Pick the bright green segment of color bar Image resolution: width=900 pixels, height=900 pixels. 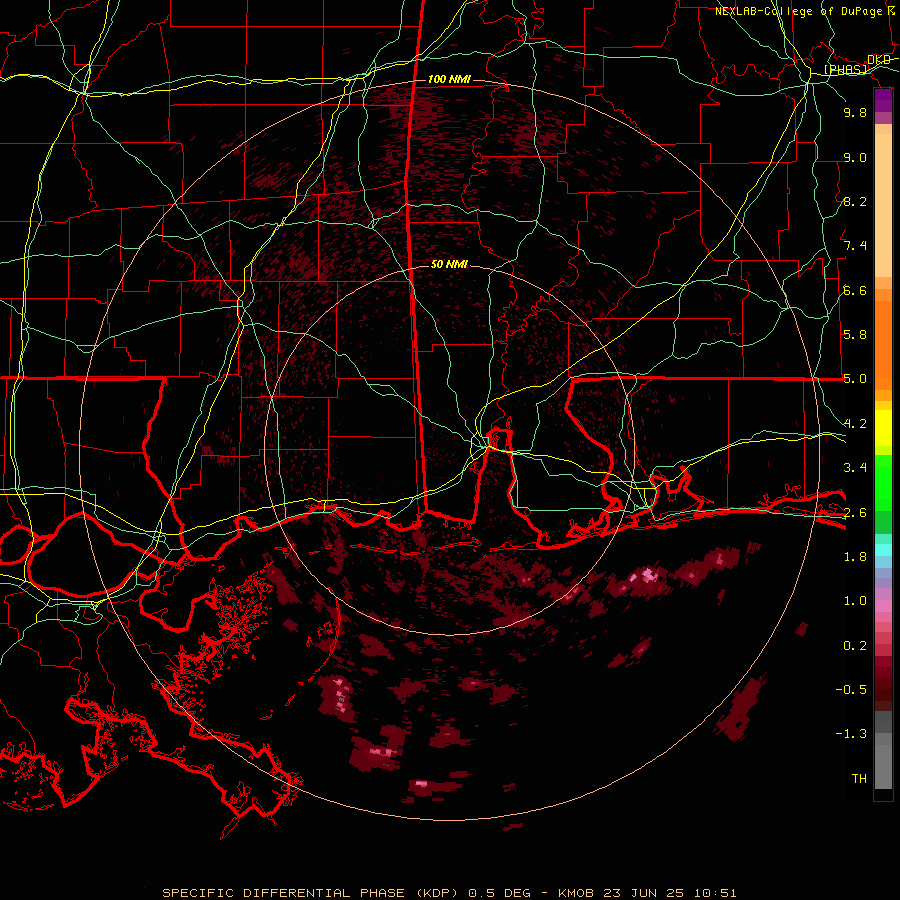pos(883,483)
